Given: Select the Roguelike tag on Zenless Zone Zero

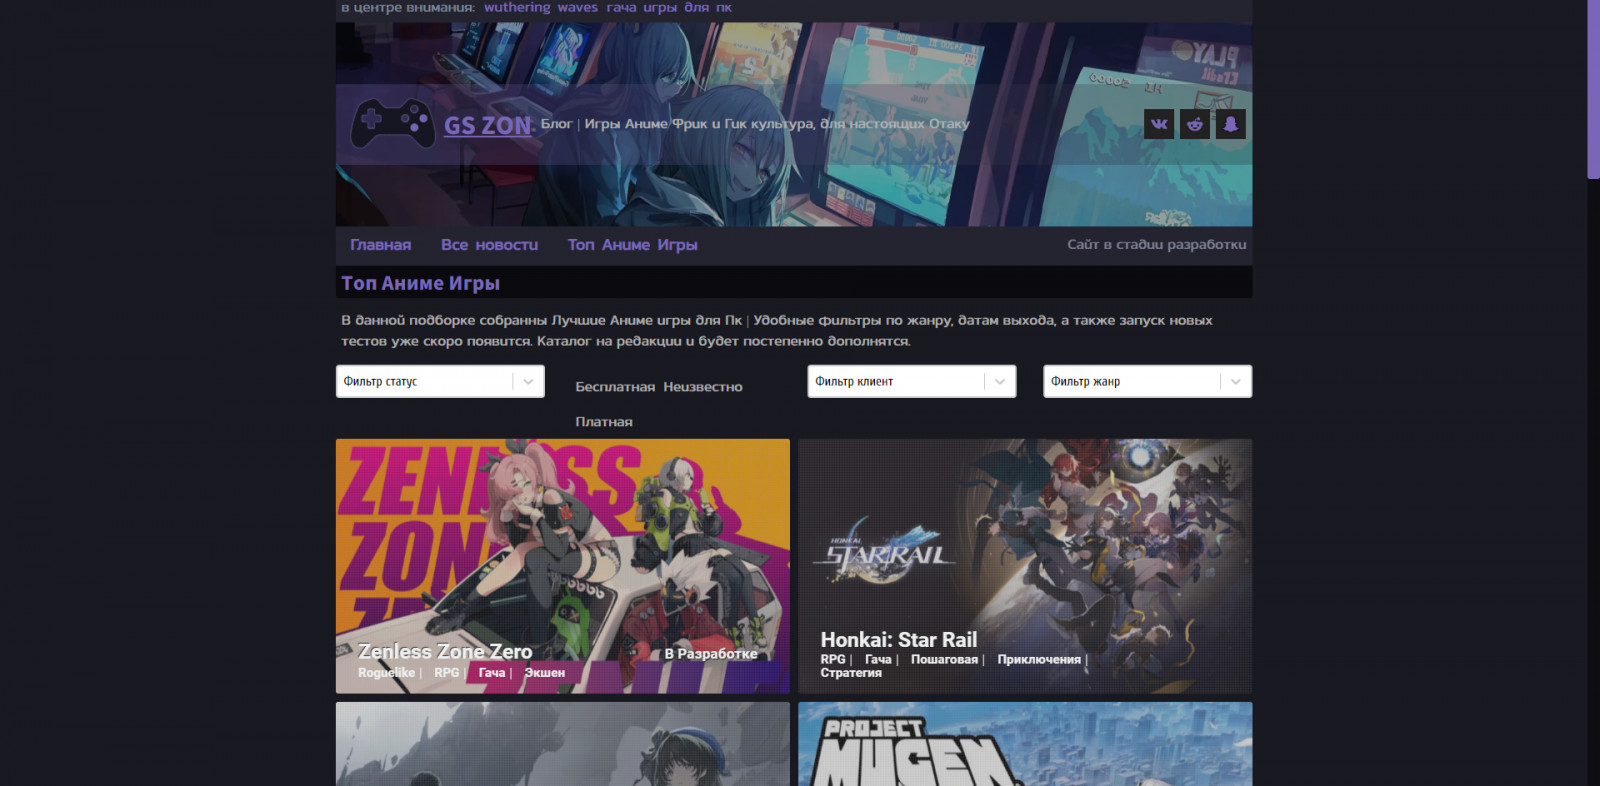Looking at the screenshot, I should [386, 673].
